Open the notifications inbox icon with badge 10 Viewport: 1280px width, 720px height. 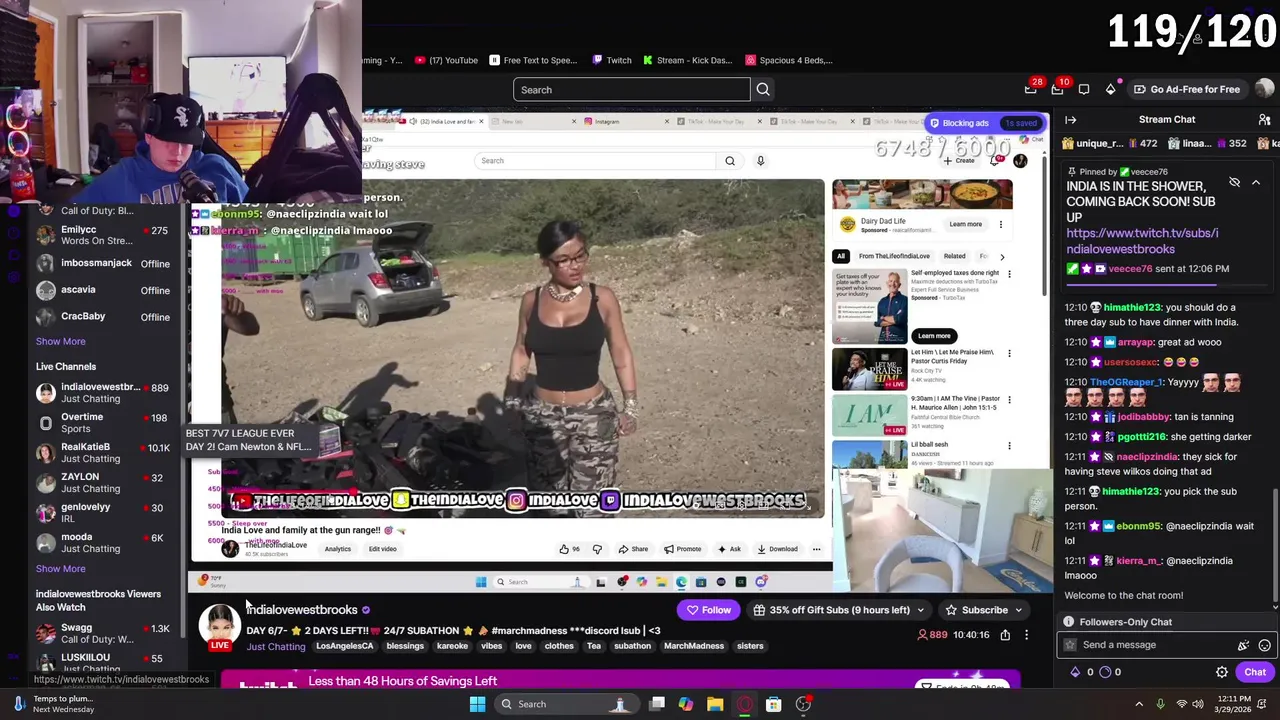coord(1057,89)
